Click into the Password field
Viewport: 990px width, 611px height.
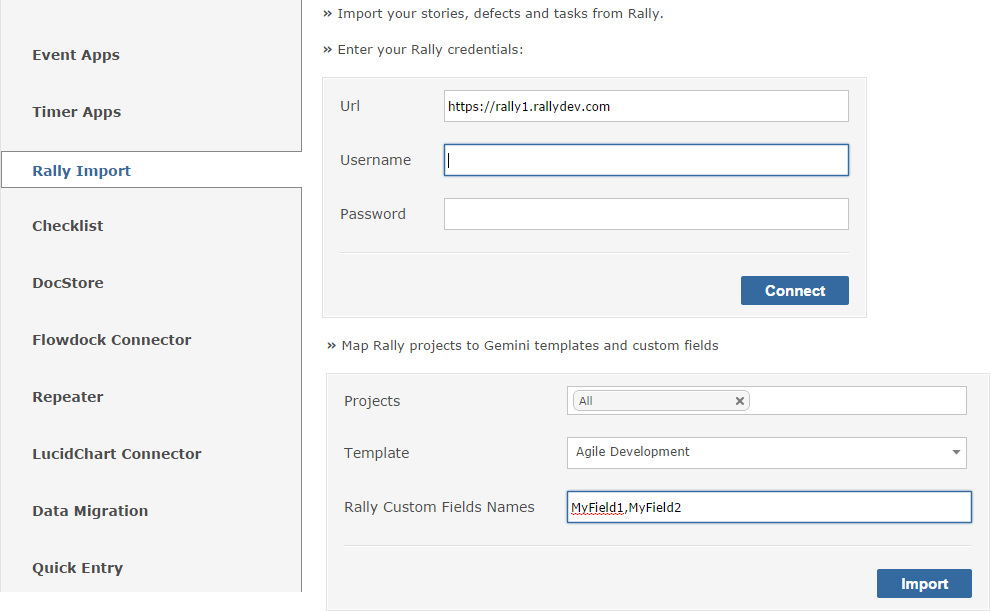(x=646, y=214)
